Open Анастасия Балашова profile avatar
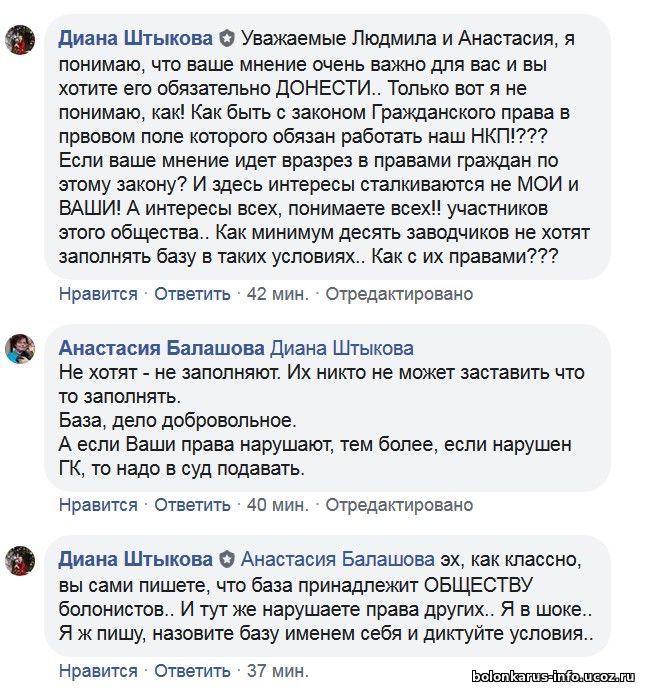645x692 pixels. coord(20,349)
